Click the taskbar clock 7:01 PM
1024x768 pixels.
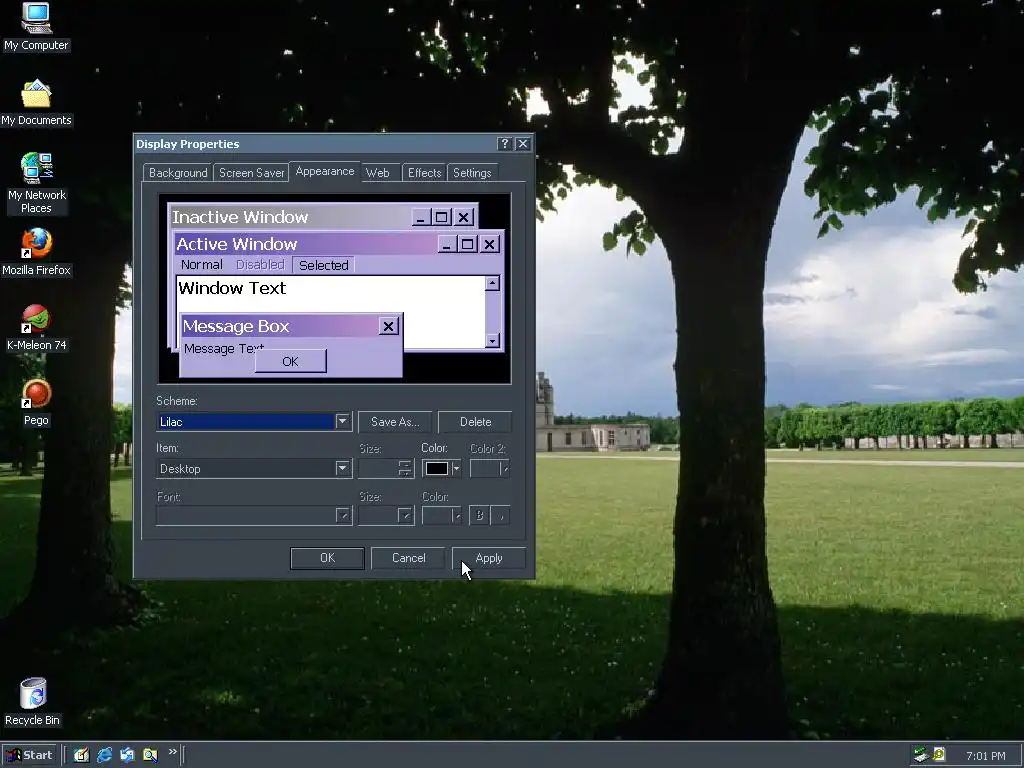tap(985, 756)
